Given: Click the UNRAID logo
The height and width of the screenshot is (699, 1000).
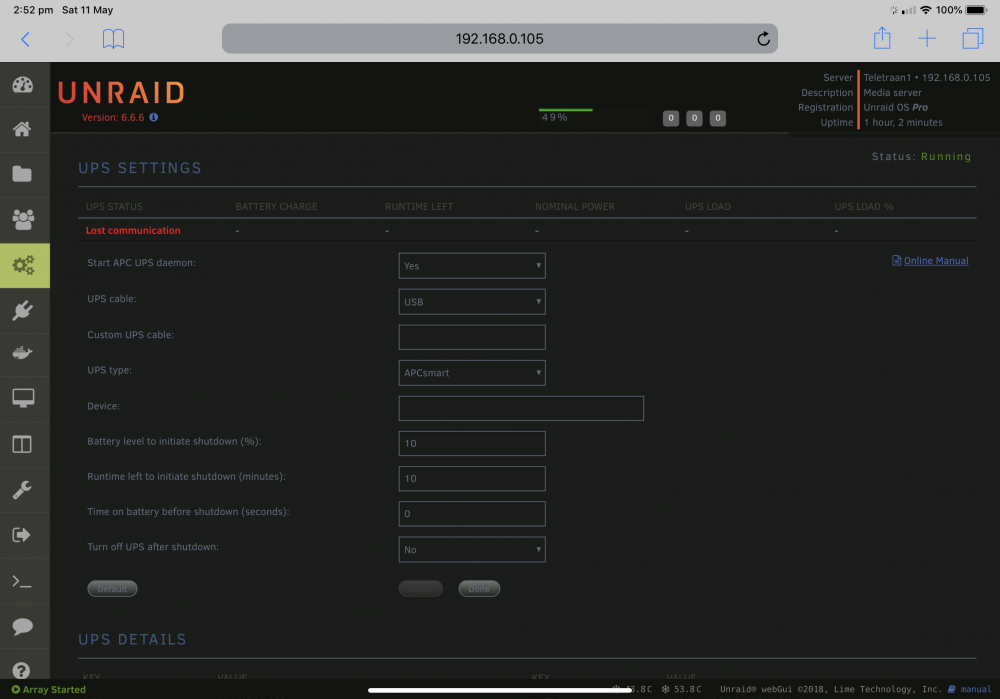Looking at the screenshot, I should pyautogui.click(x=121, y=93).
